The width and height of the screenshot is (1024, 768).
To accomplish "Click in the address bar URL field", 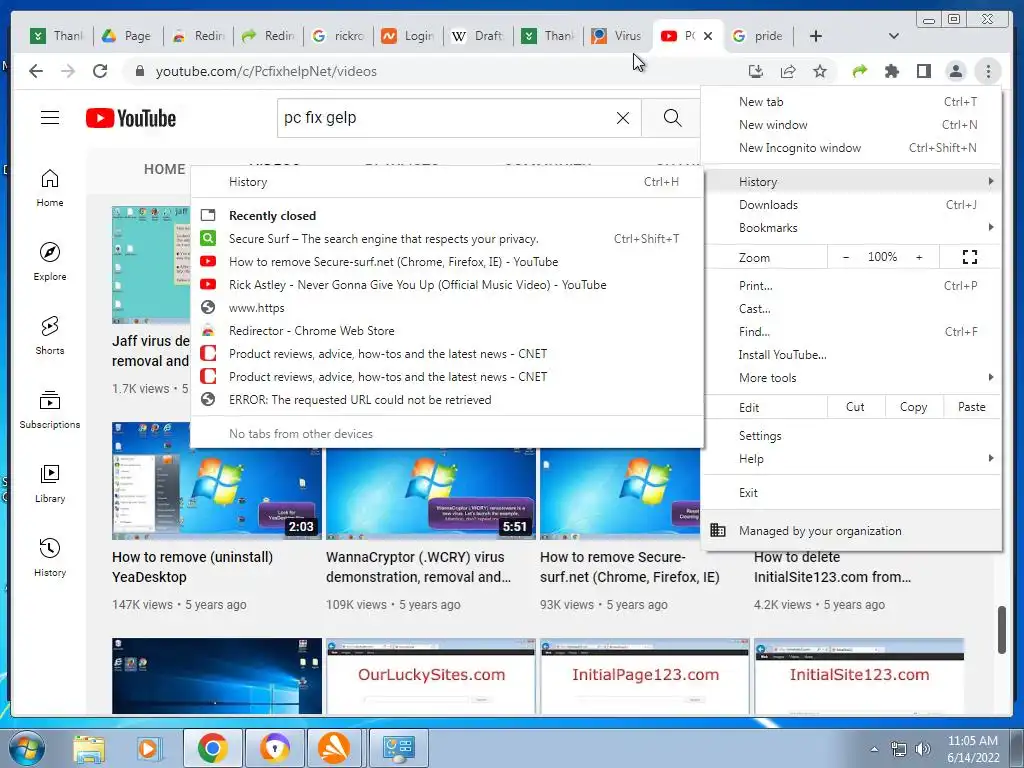I will pyautogui.click(x=431, y=71).
